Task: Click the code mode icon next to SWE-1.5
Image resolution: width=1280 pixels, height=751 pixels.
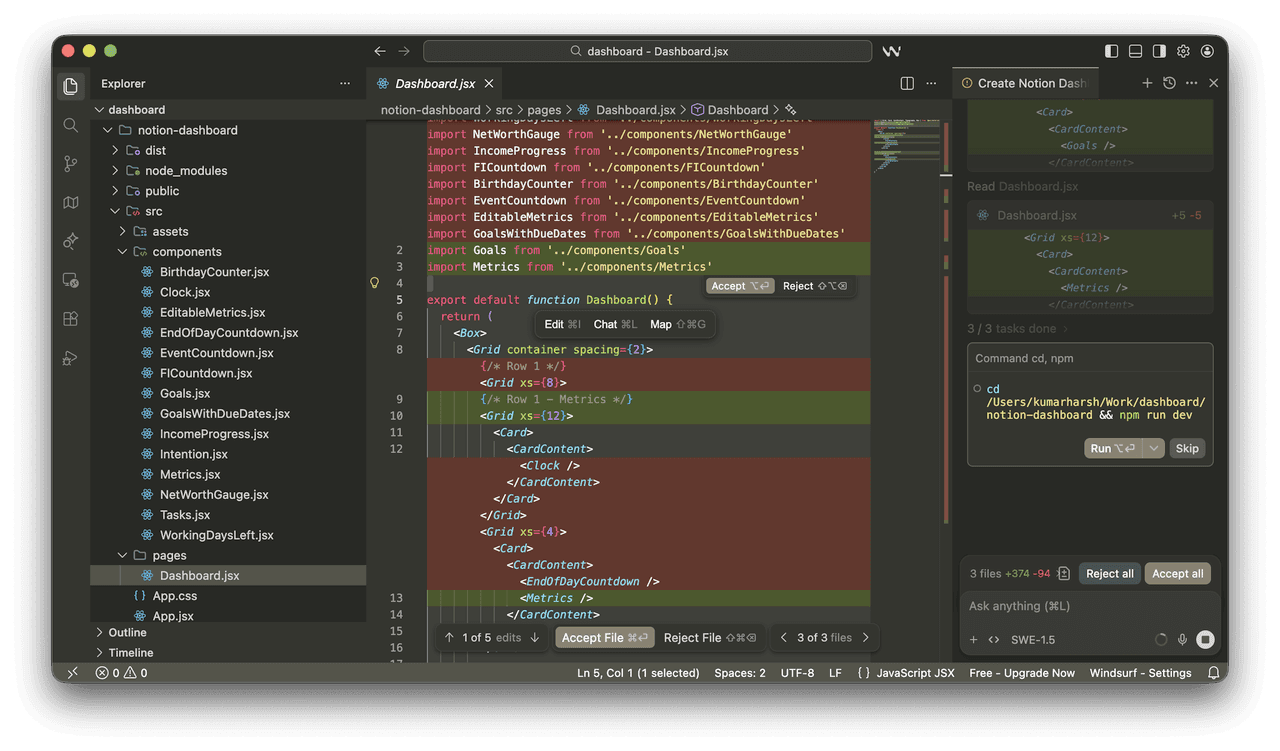Action: tap(994, 640)
